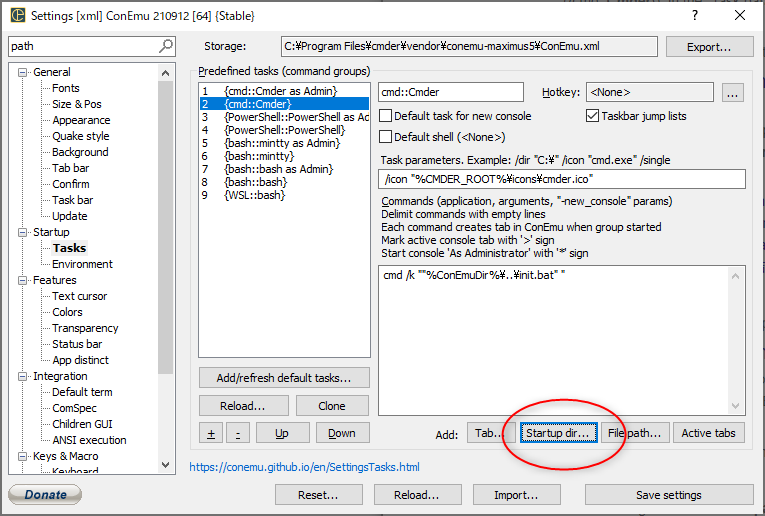Open Fonts settings page
Viewport: 765px width, 516px height.
(66, 88)
